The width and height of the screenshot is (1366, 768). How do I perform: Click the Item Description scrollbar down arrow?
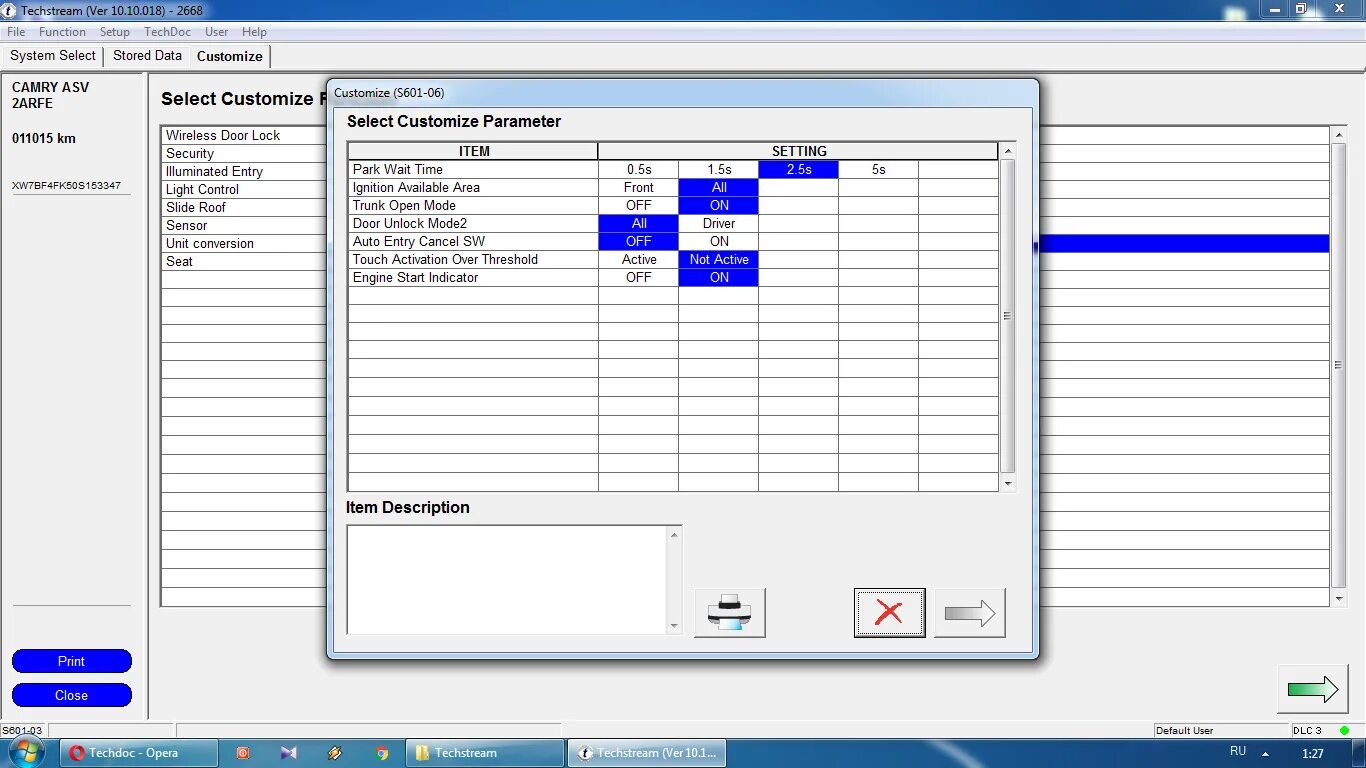click(x=674, y=626)
